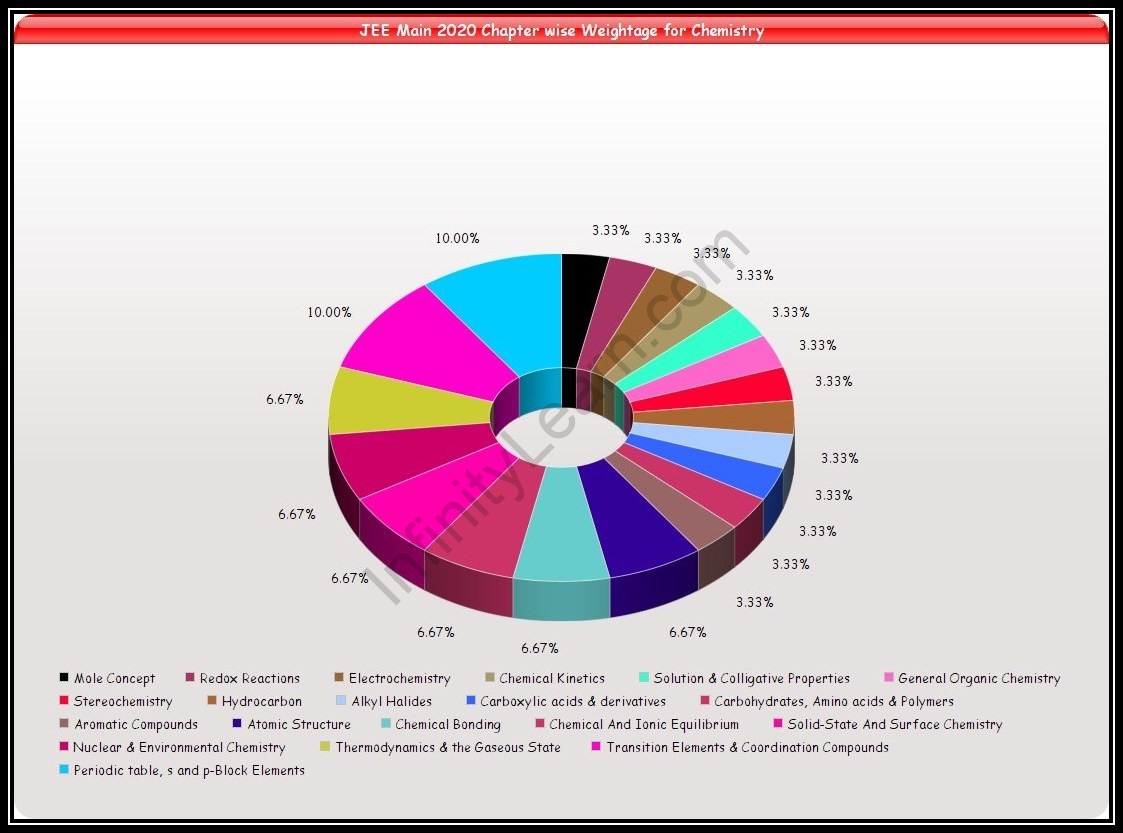This screenshot has height=833, width=1123.
Task: Select Periodic table, s and p-Block Elements label
Action: (188, 770)
